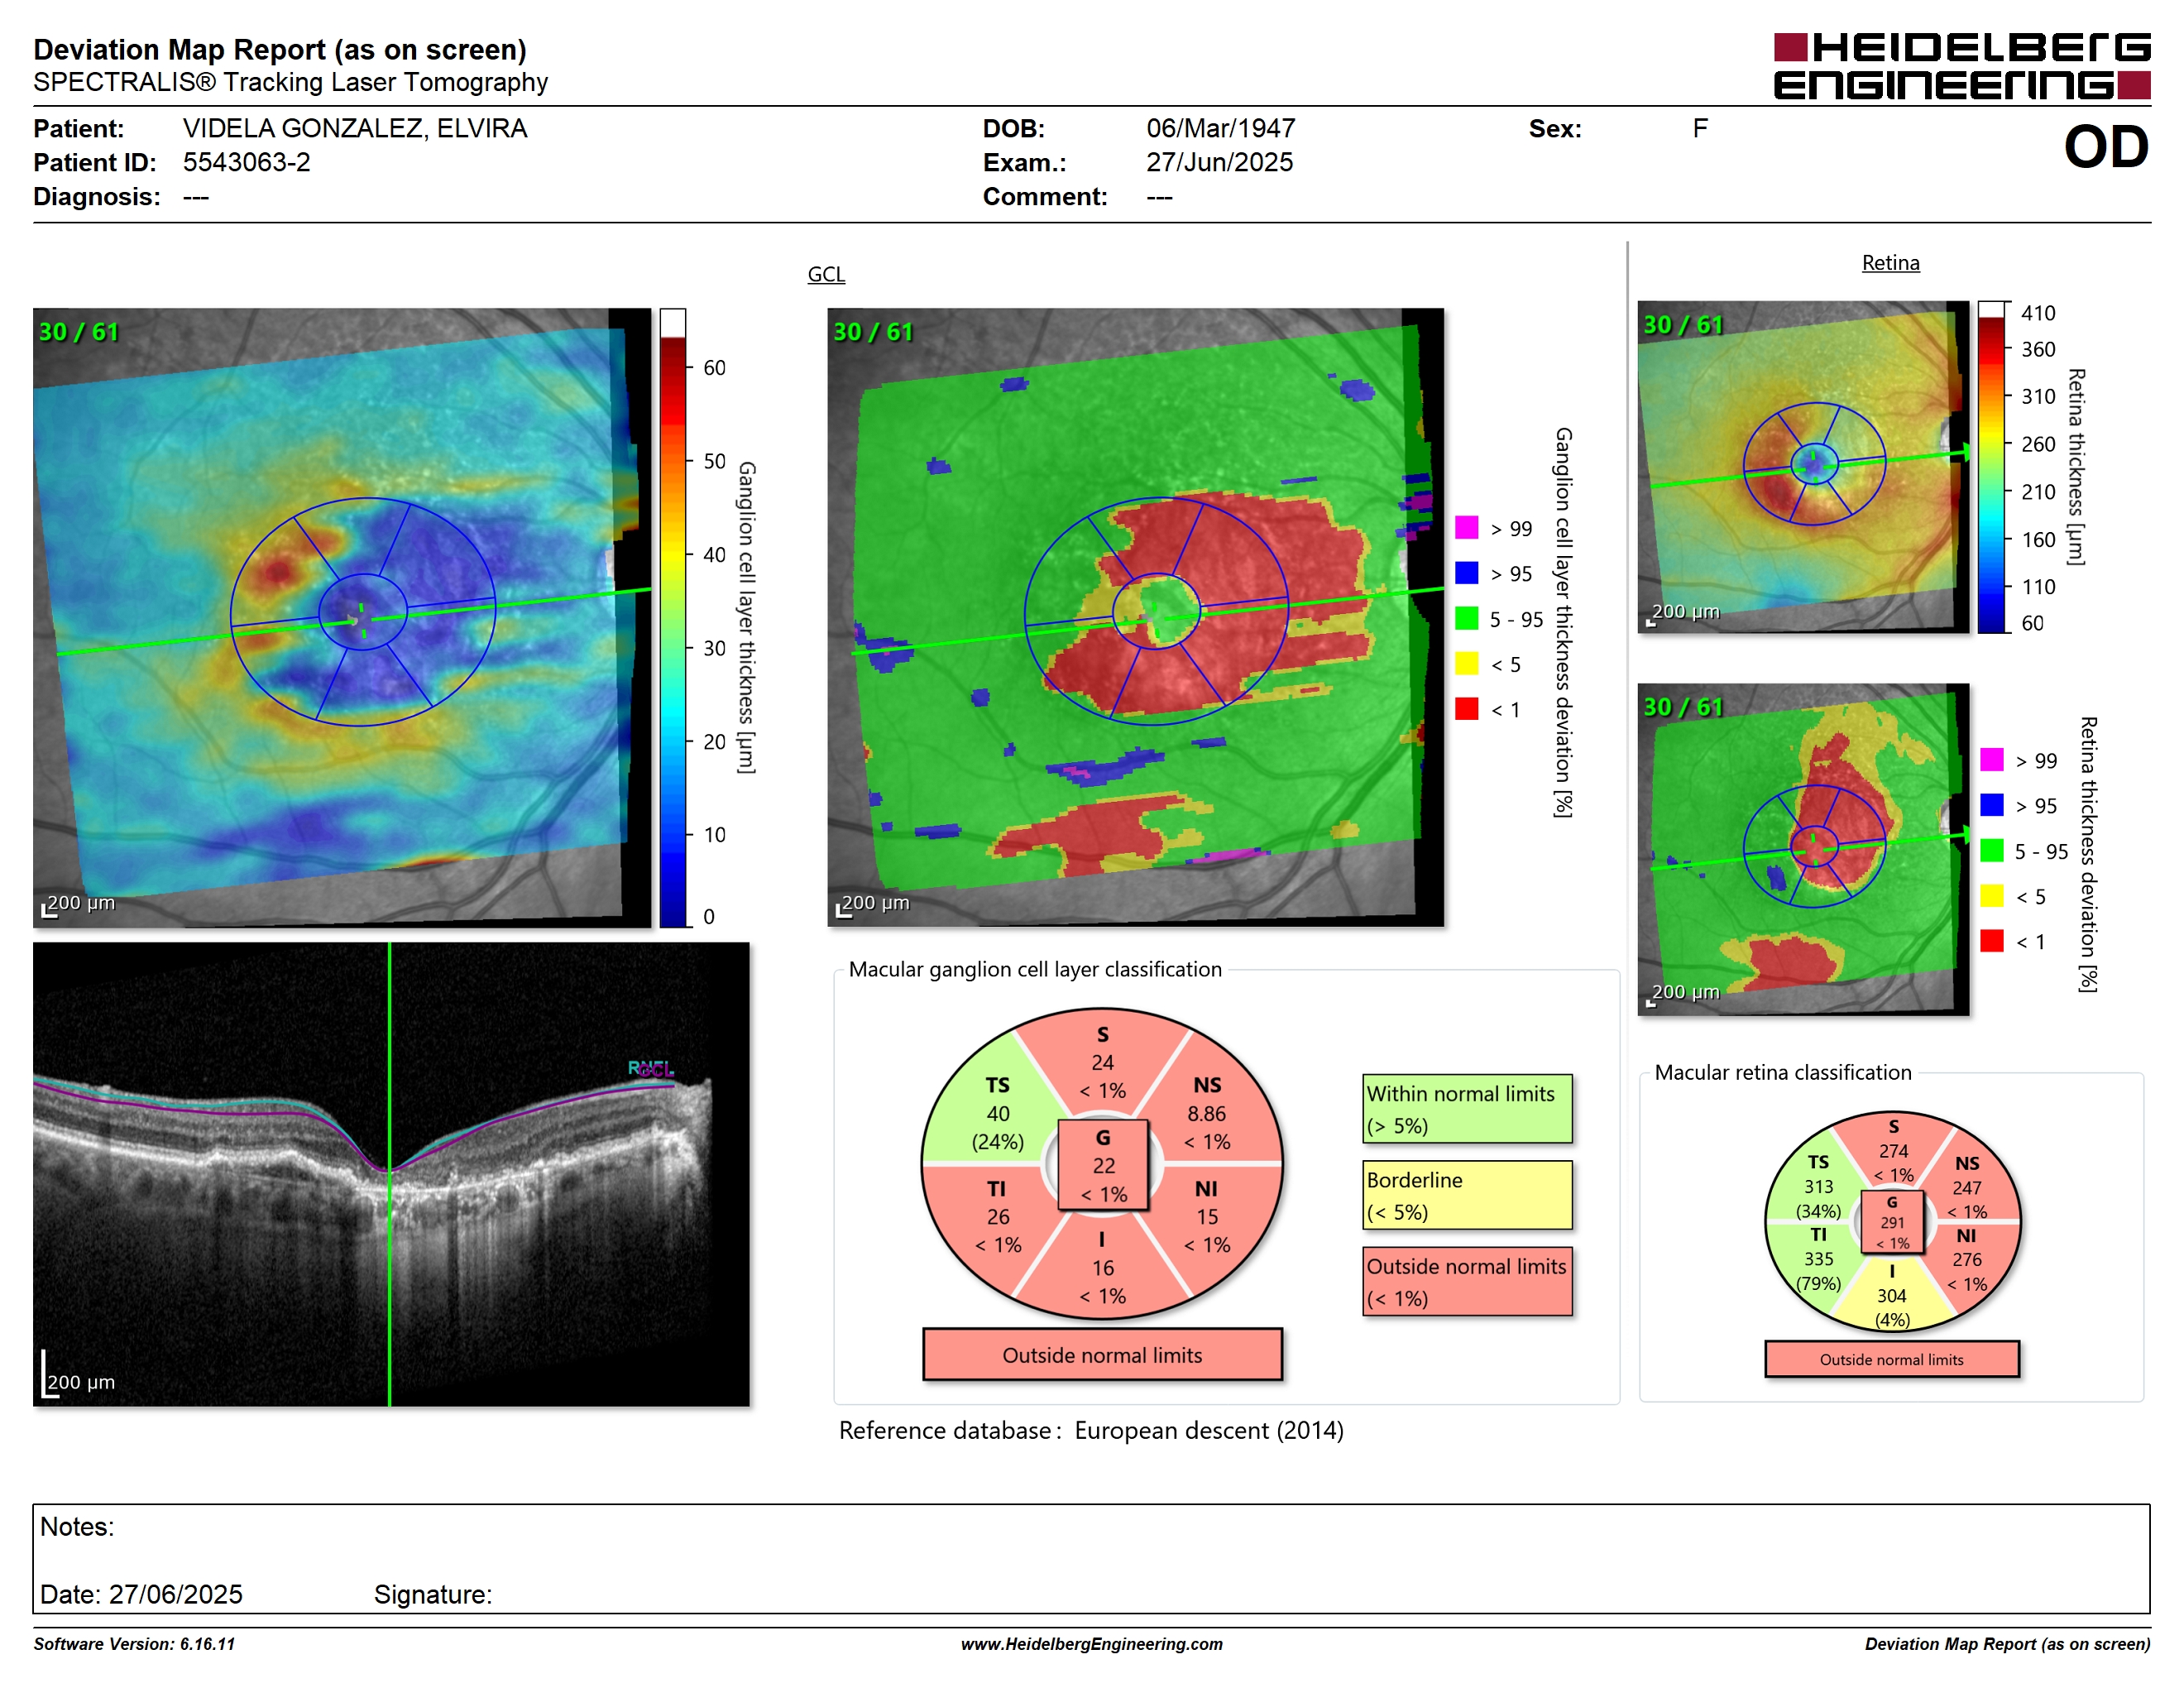The height and width of the screenshot is (1688, 2184).
Task: Click the Date: 27/06/2025 entry
Action: point(141,1594)
